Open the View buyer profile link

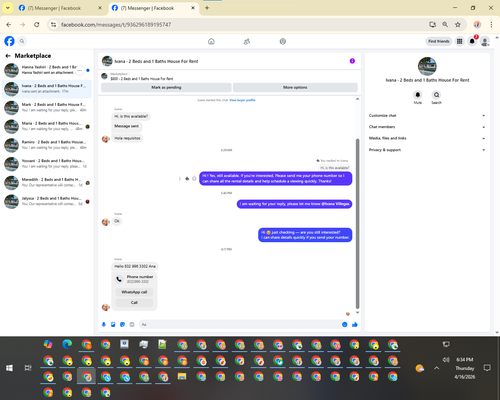pyautogui.click(x=242, y=100)
